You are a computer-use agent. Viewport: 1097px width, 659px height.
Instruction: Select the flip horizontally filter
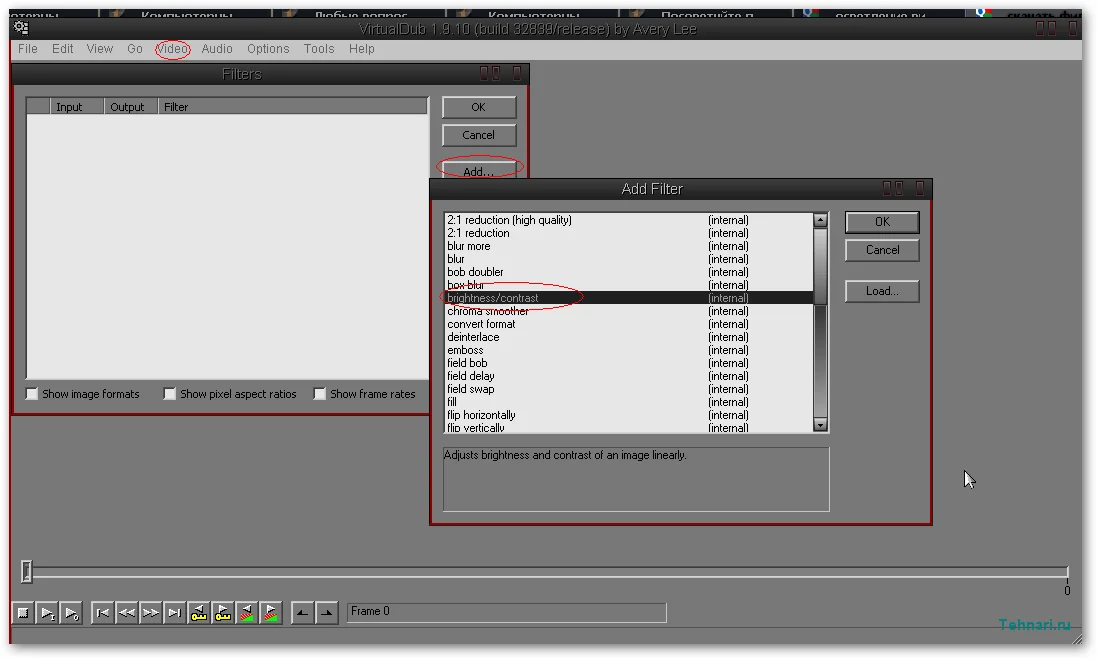click(628, 415)
